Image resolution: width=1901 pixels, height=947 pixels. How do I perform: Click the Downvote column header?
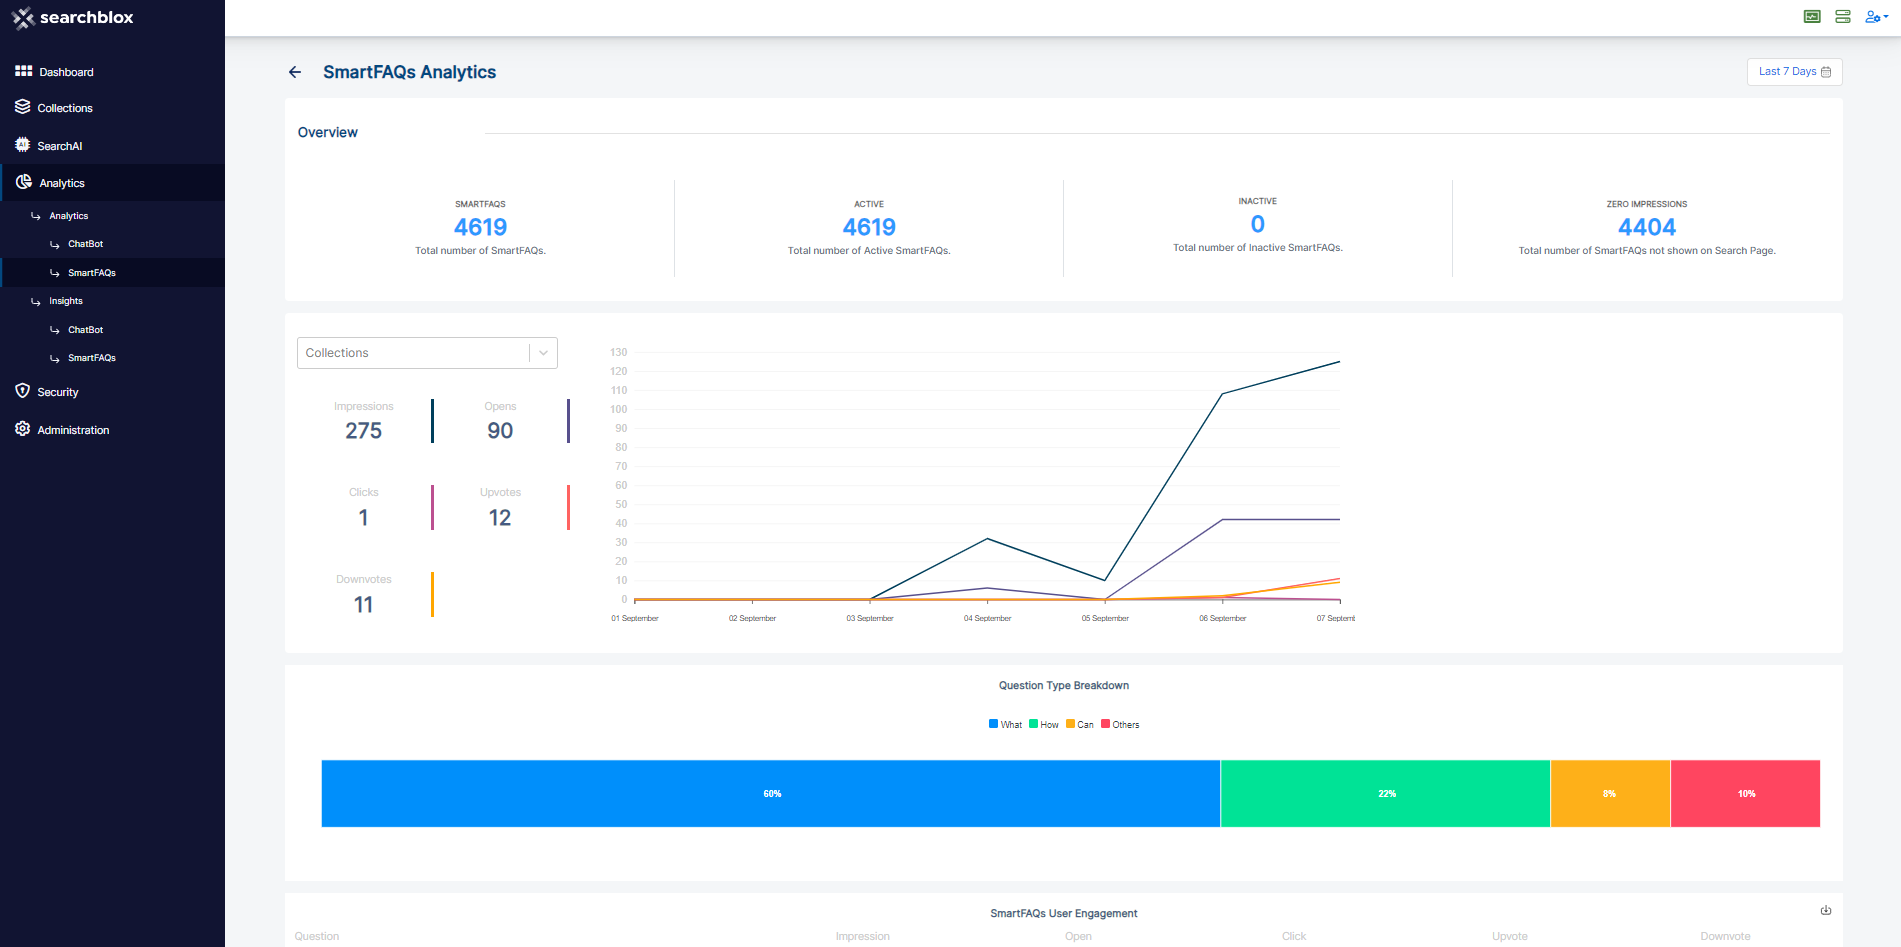(x=1725, y=937)
